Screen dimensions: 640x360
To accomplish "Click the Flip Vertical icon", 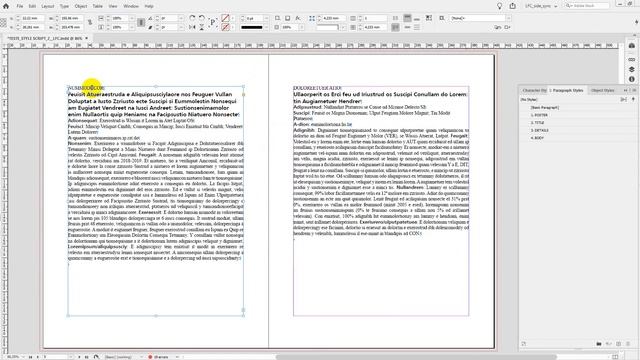I will click(x=202, y=27).
